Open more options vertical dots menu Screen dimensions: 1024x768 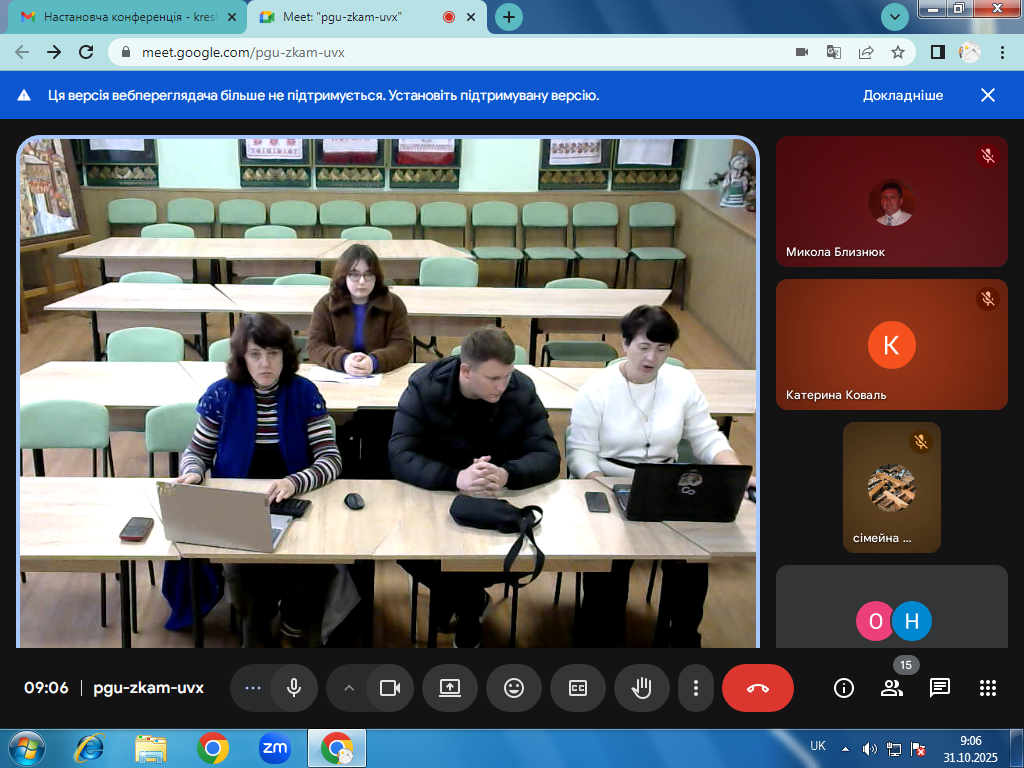pyautogui.click(x=695, y=688)
